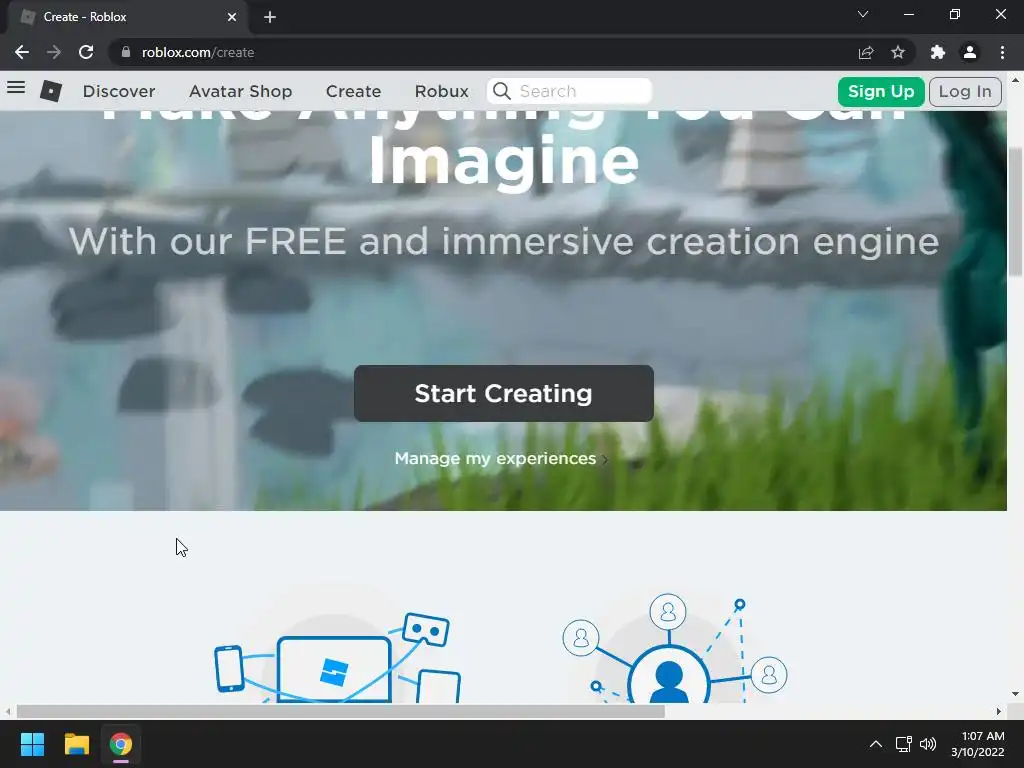Click the vertical scrollbar thumb
The width and height of the screenshot is (1024, 768).
pos(1016,212)
